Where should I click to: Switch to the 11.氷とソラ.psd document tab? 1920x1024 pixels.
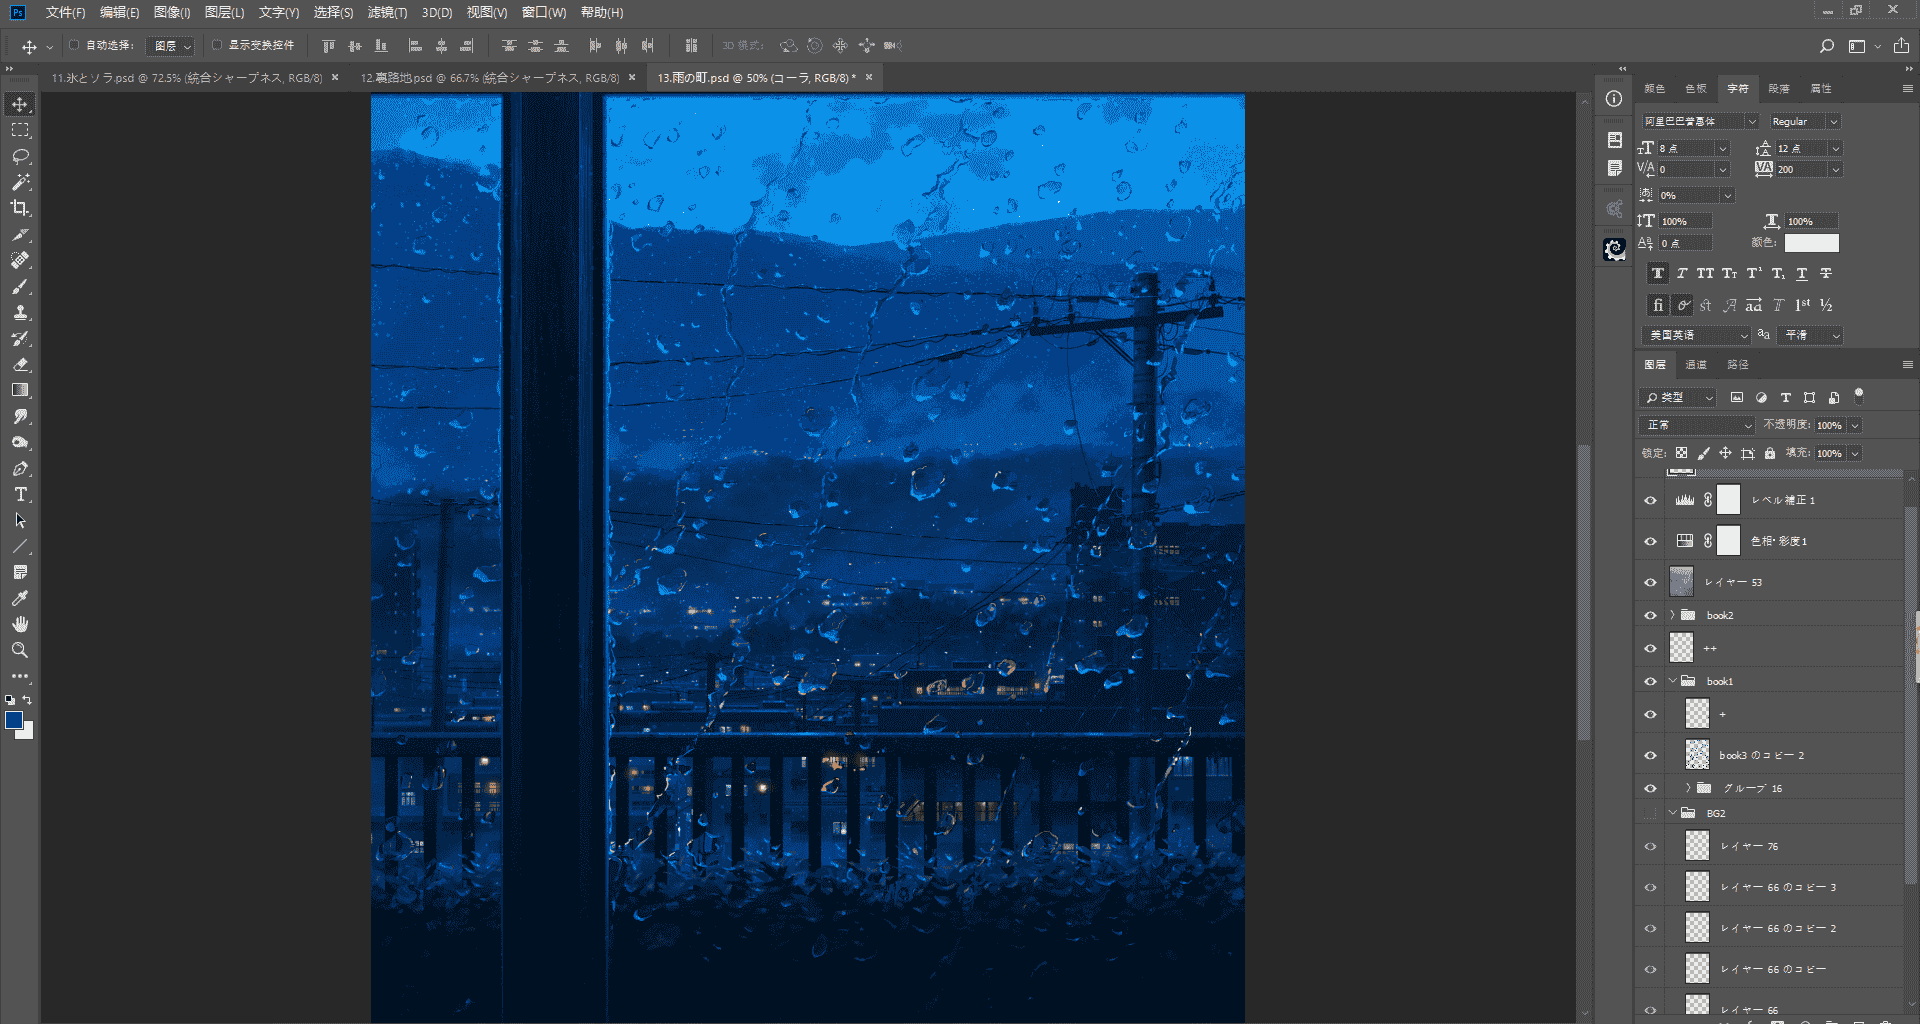coord(187,77)
